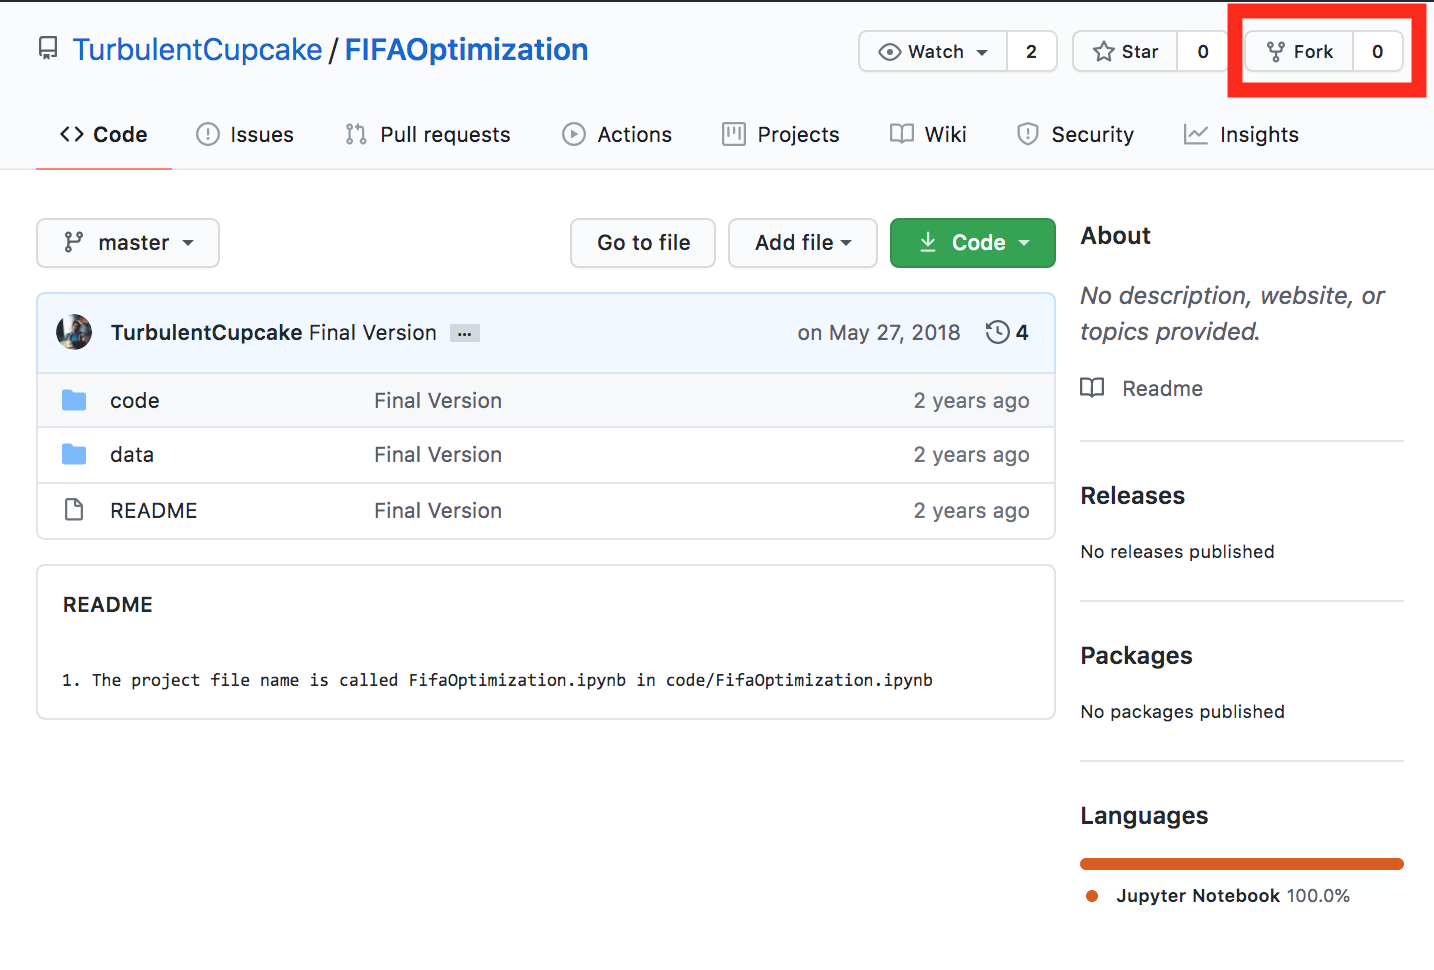
Task: Switch to the Issues tab
Action: click(x=245, y=135)
